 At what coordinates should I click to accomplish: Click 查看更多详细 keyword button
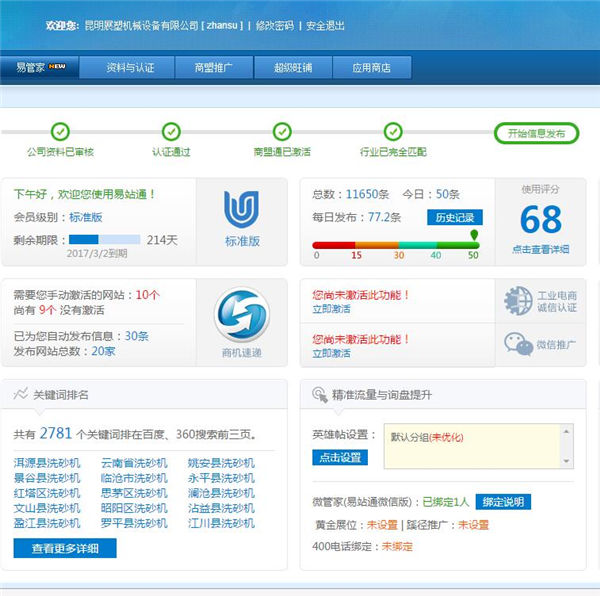click(x=65, y=548)
